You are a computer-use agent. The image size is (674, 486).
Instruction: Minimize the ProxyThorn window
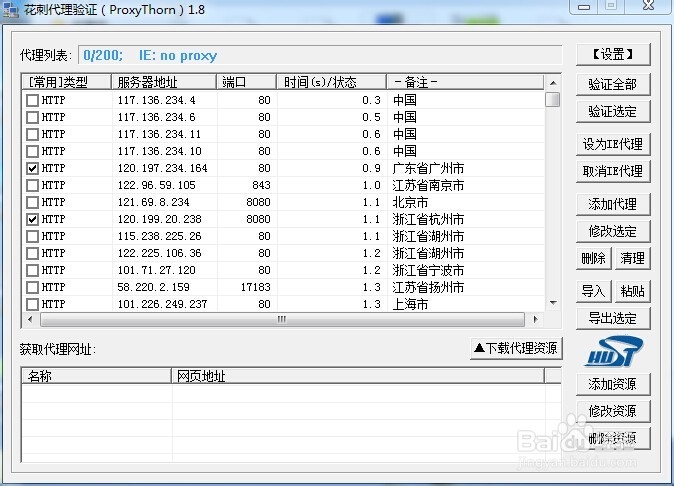coord(584,6)
